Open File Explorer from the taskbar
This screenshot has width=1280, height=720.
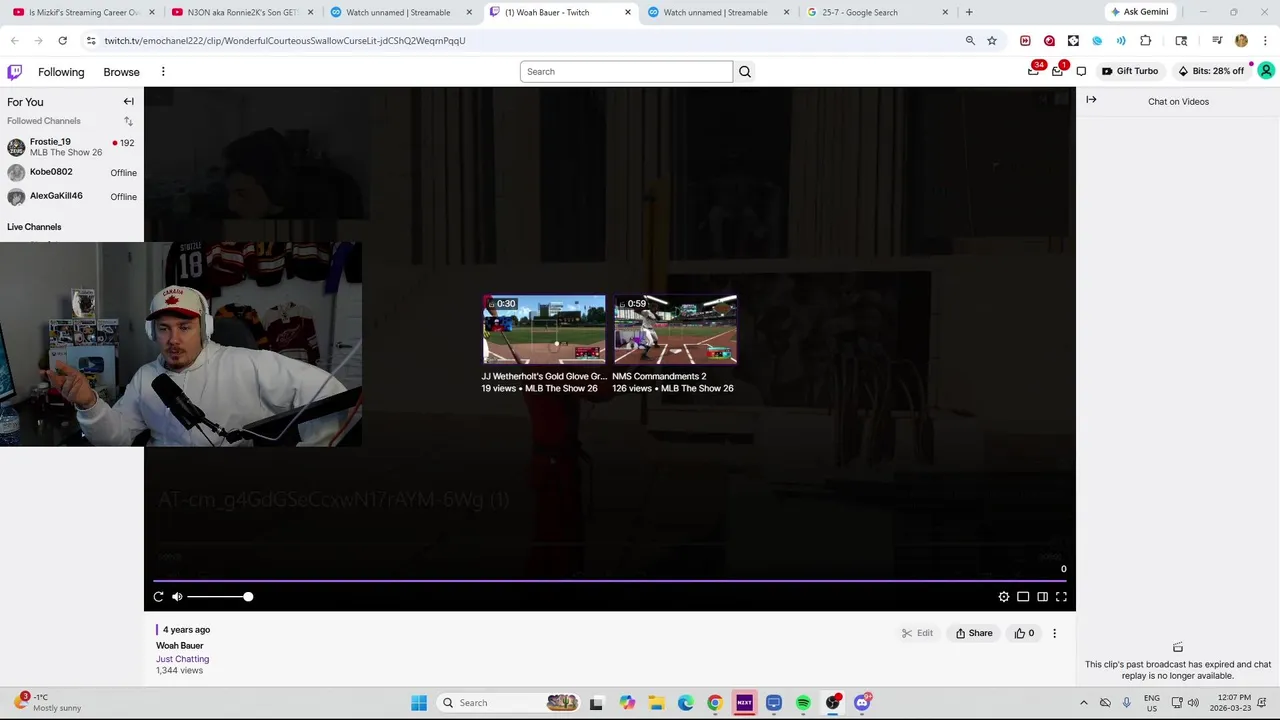(656, 703)
